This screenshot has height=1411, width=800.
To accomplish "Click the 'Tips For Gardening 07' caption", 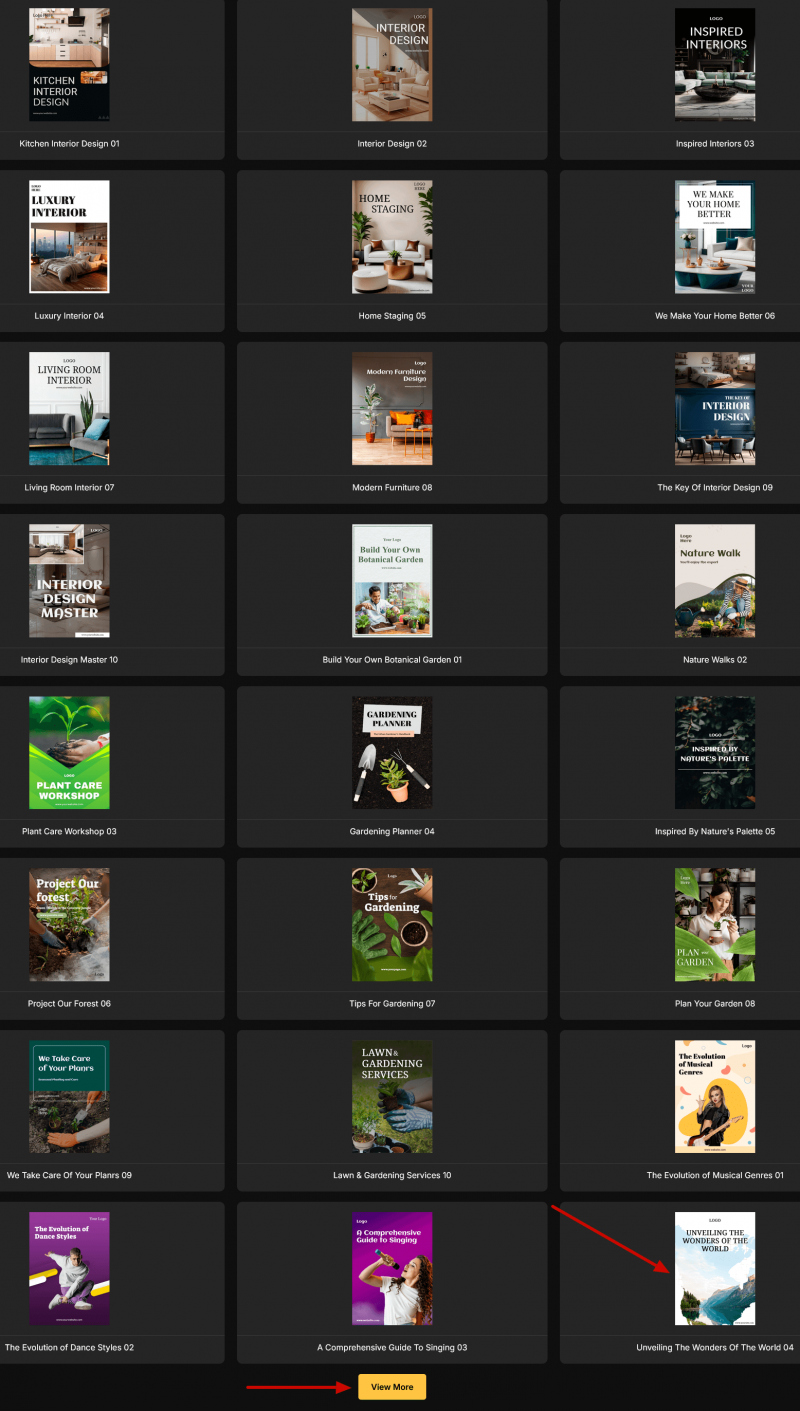I will pos(392,1004).
